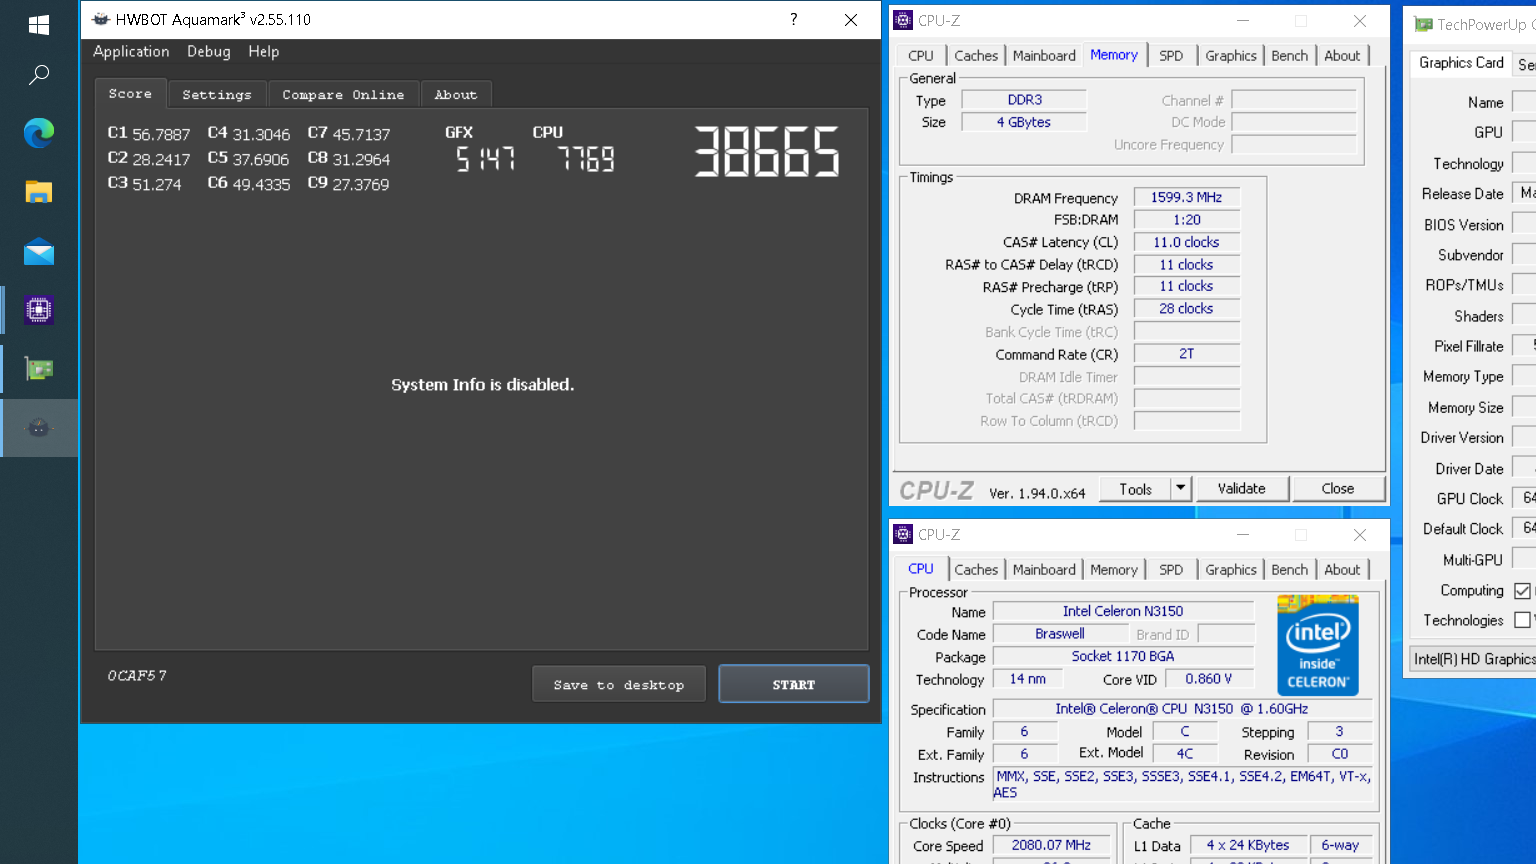Open the Mail app taskbar icon
The width and height of the screenshot is (1536, 864).
pyautogui.click(x=39, y=251)
